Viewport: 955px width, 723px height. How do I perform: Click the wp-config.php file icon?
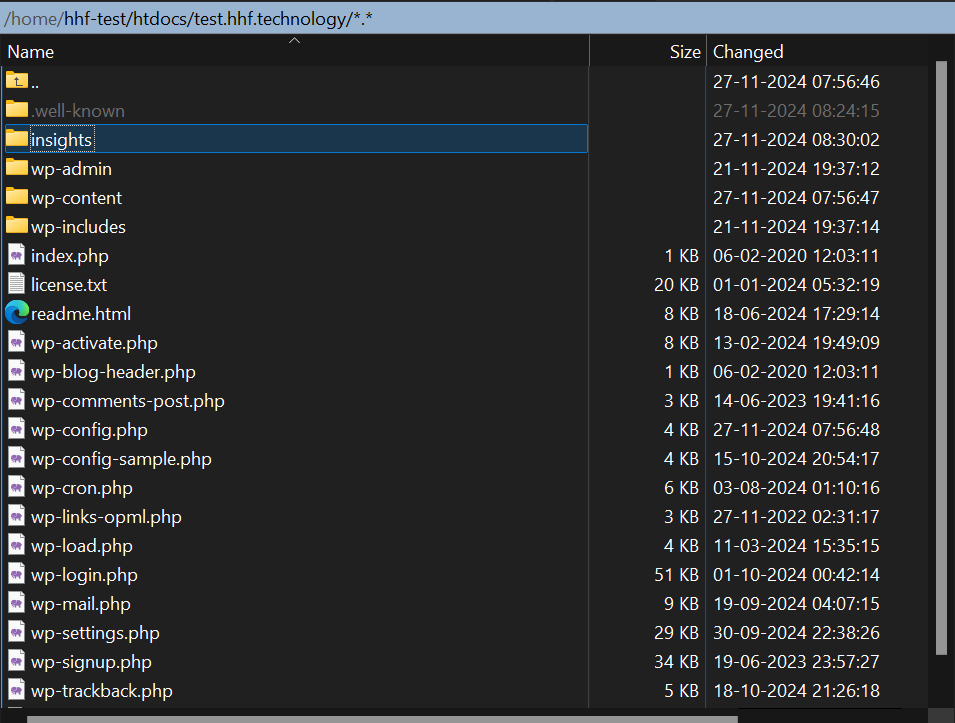(17, 429)
